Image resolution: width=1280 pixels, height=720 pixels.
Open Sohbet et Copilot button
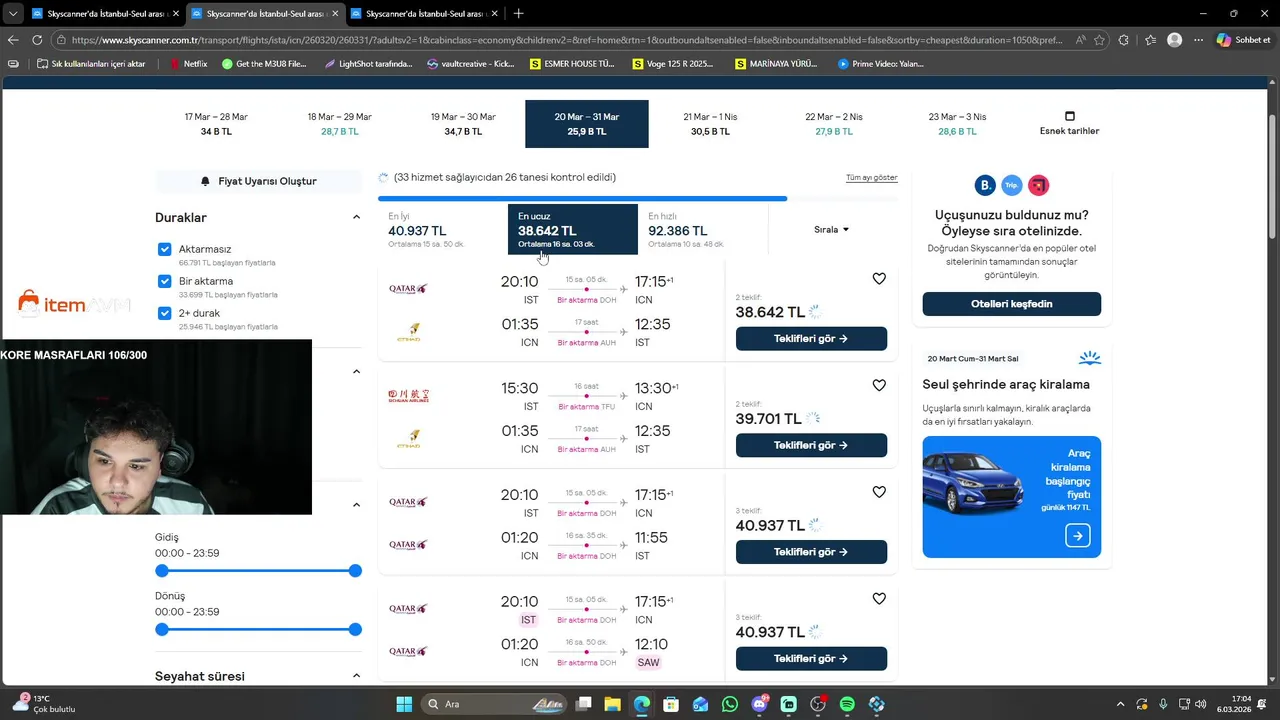pos(1244,40)
